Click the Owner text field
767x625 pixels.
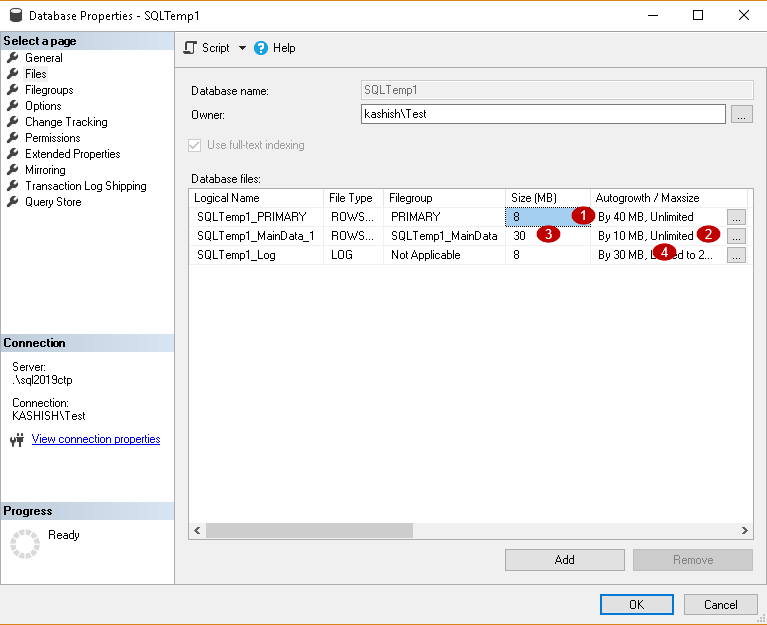click(543, 114)
